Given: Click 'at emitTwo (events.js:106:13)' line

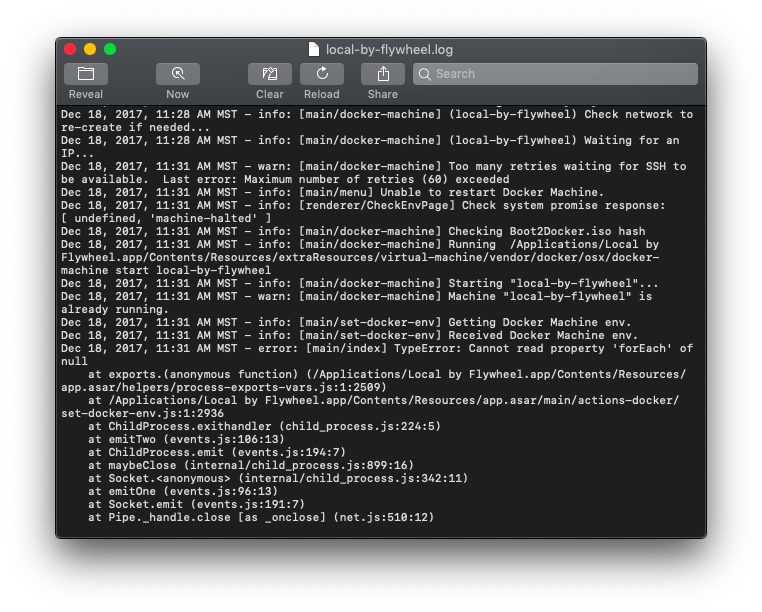Looking at the screenshot, I should pos(186,439).
